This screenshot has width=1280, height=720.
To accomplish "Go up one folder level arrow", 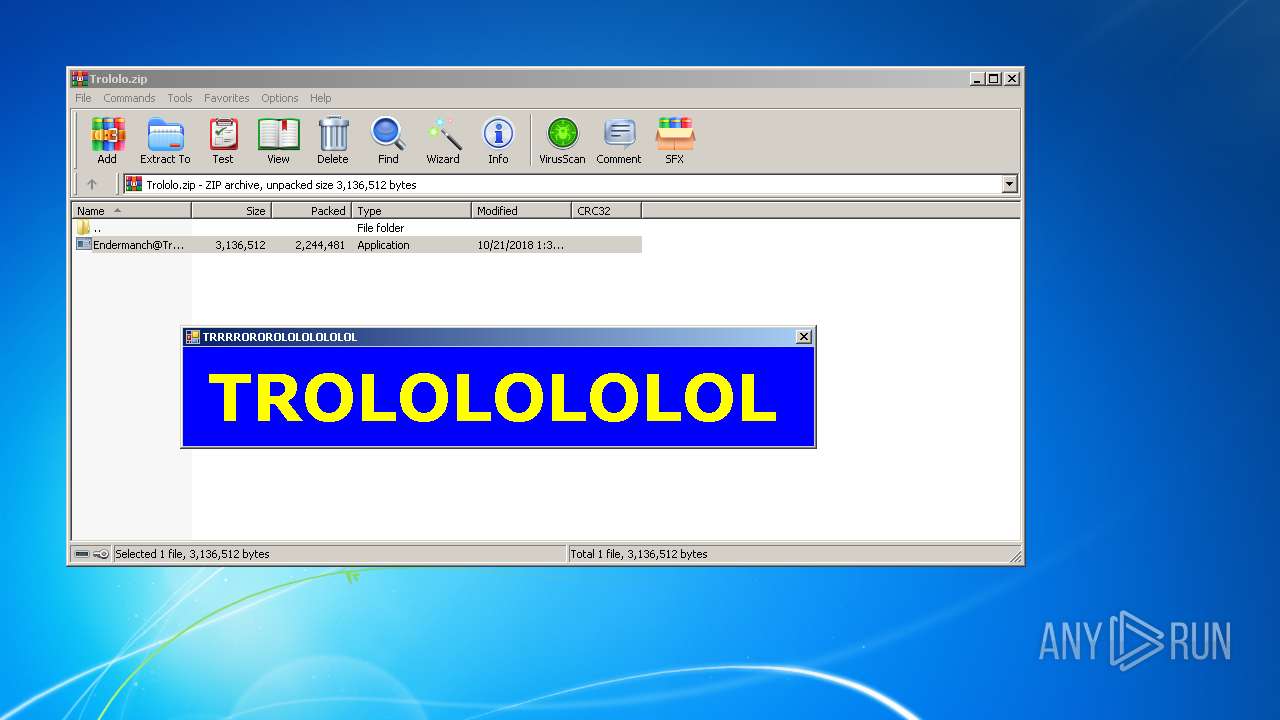I will click(x=92, y=184).
